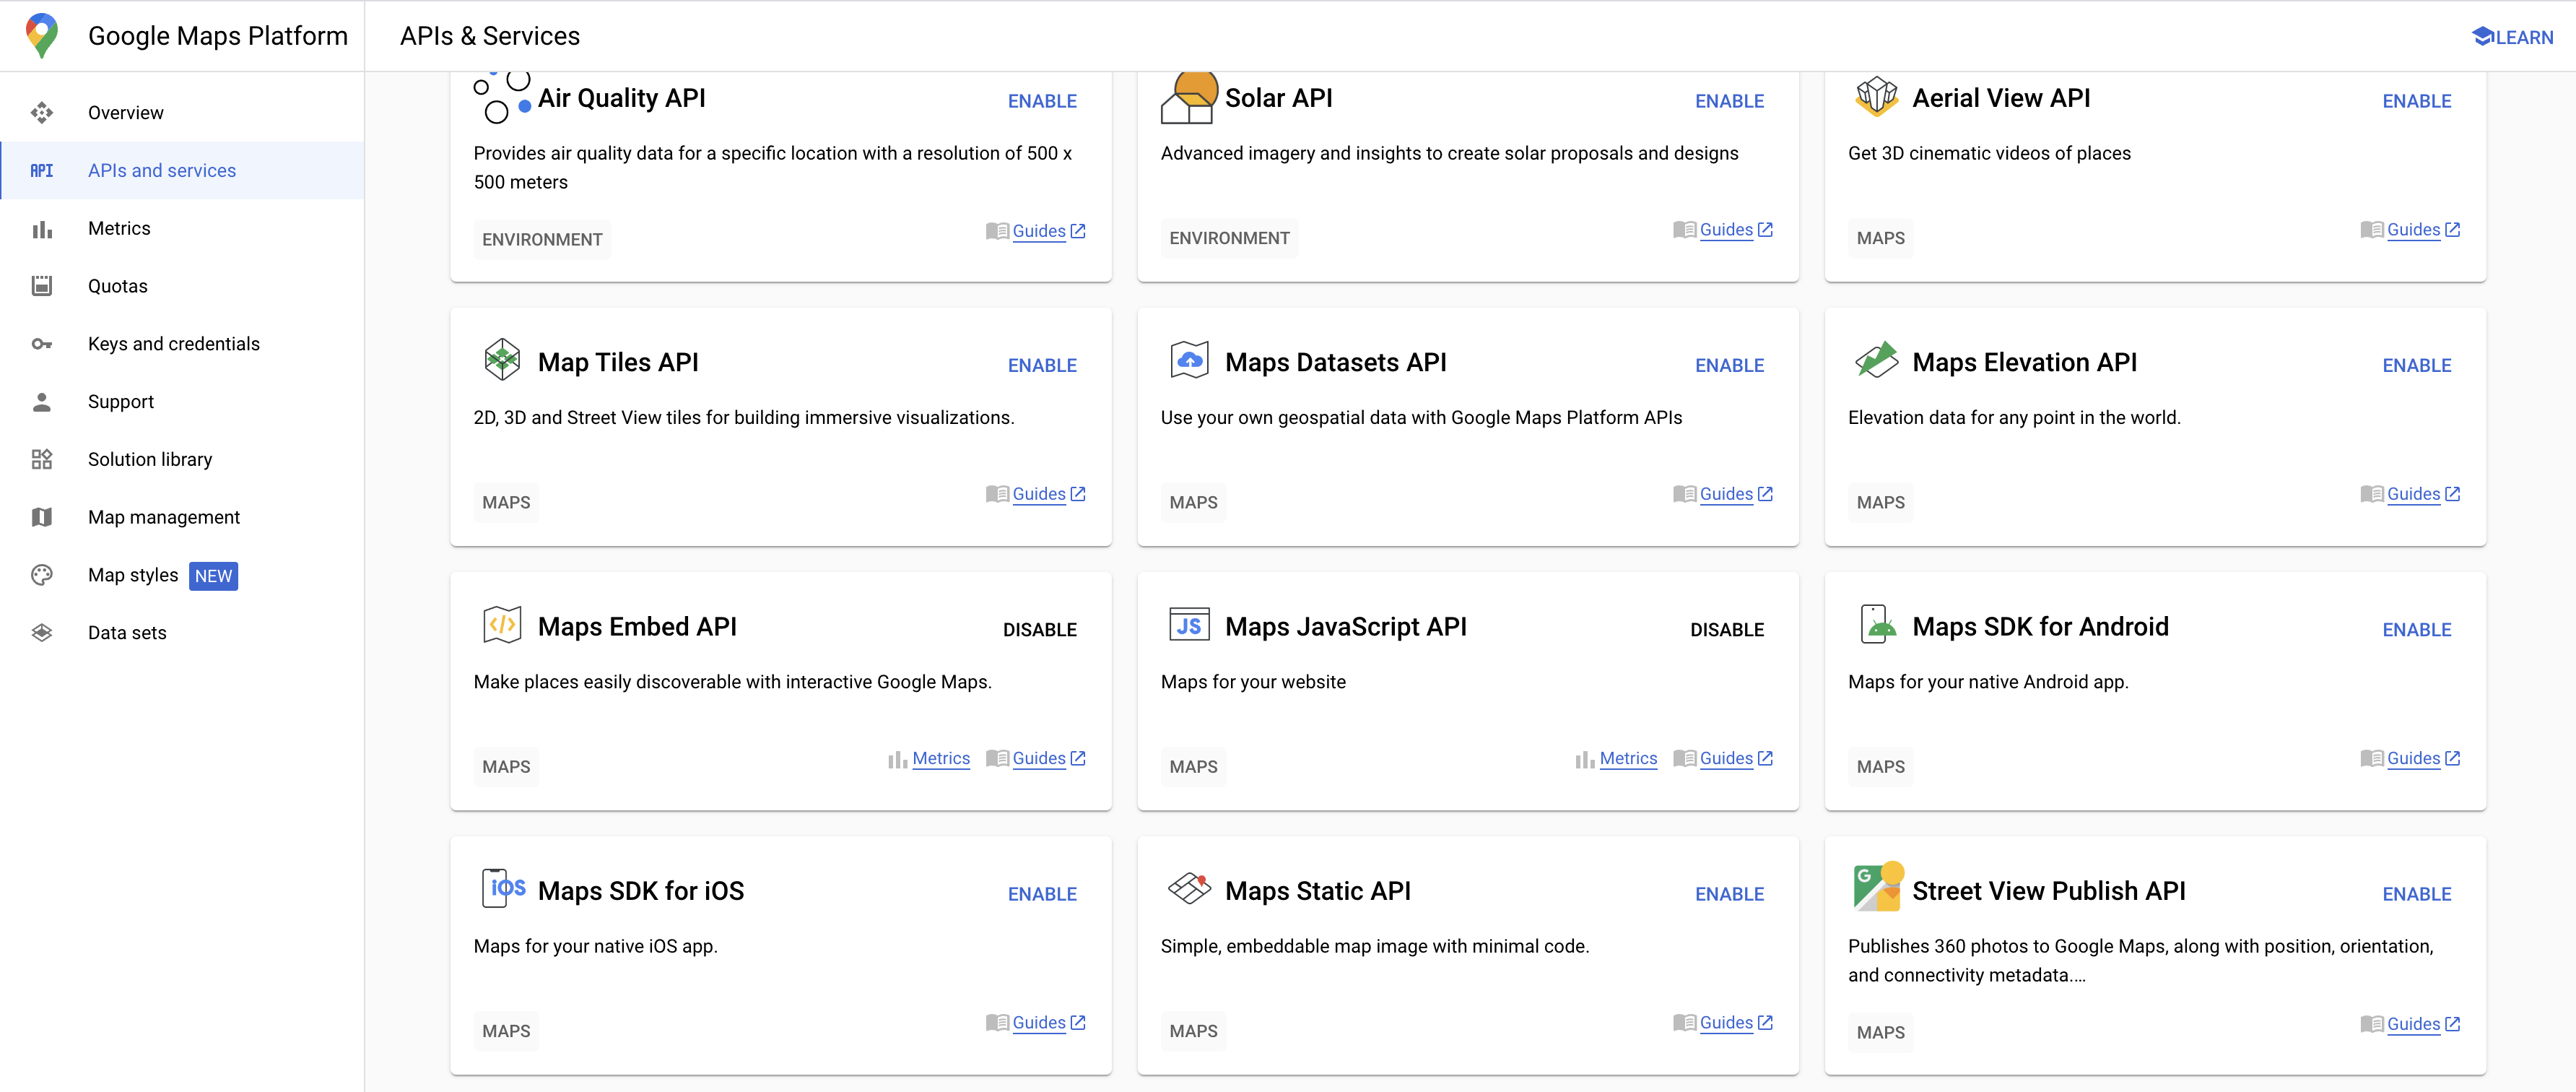Click the Google Maps Platform logo icon
Image resolution: width=2576 pixels, height=1092 pixels.
tap(41, 35)
